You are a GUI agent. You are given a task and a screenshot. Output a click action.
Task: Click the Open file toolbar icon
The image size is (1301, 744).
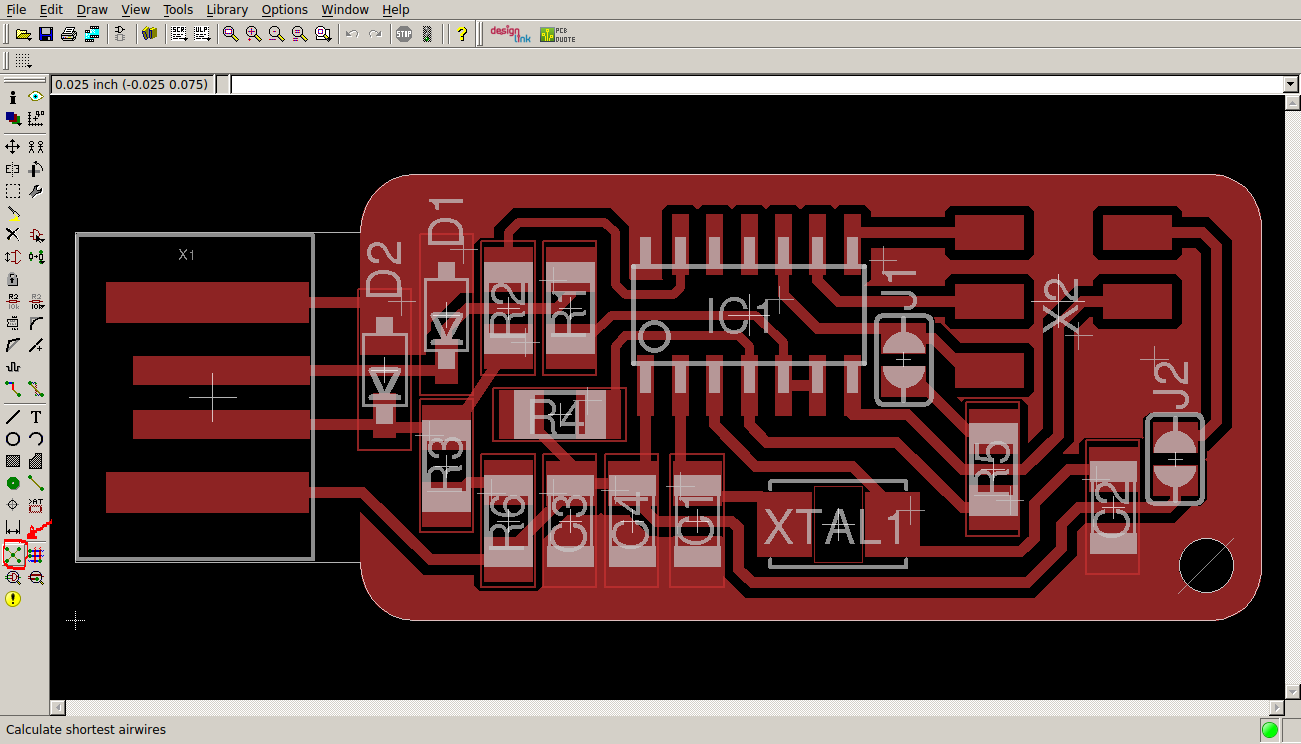point(23,34)
